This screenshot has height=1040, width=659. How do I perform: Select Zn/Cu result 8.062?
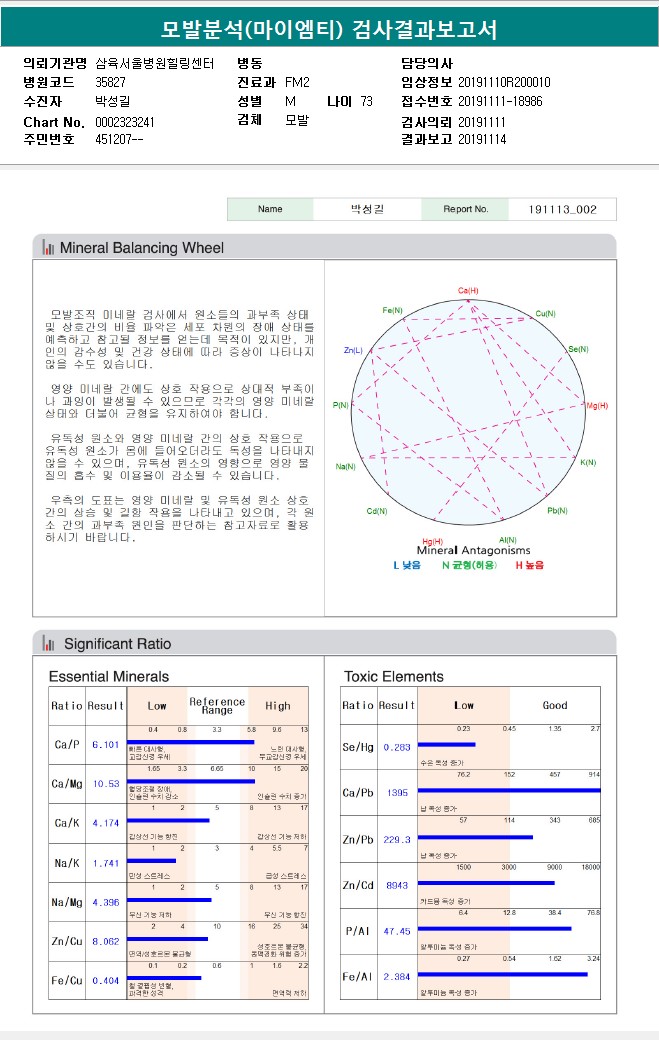[x=106, y=941]
